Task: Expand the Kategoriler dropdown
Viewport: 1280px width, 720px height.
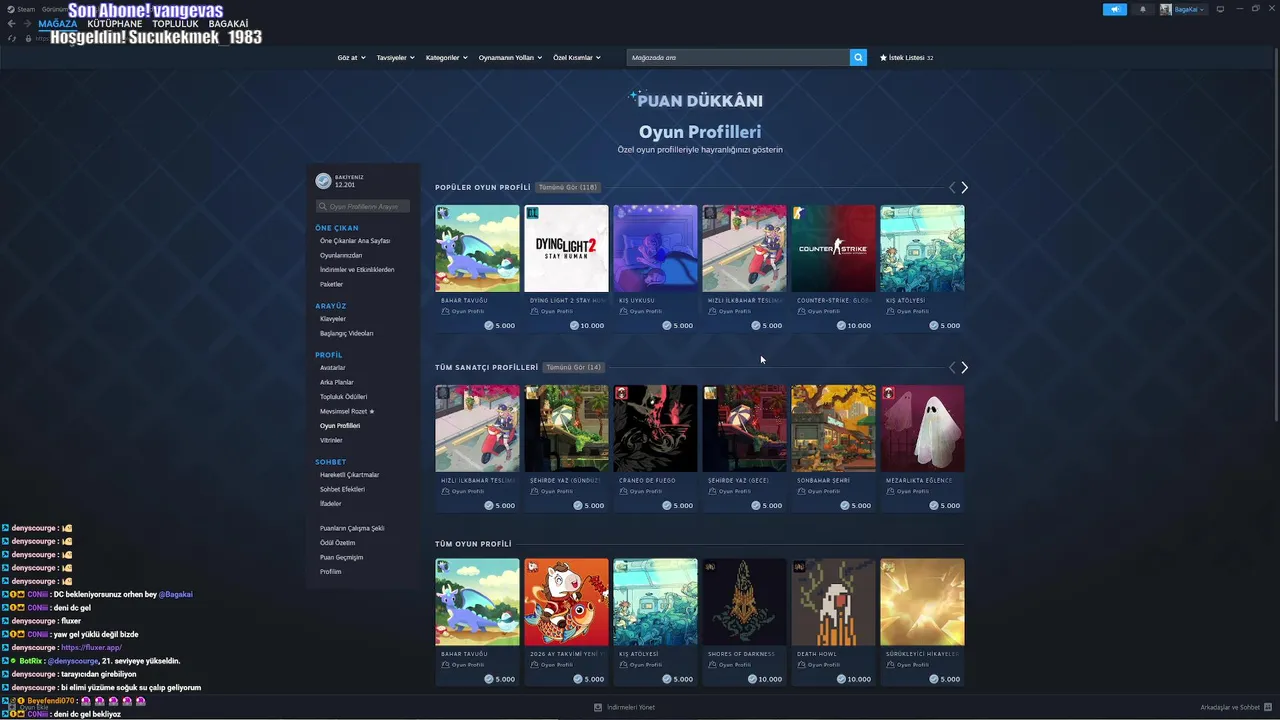Action: pyautogui.click(x=446, y=58)
